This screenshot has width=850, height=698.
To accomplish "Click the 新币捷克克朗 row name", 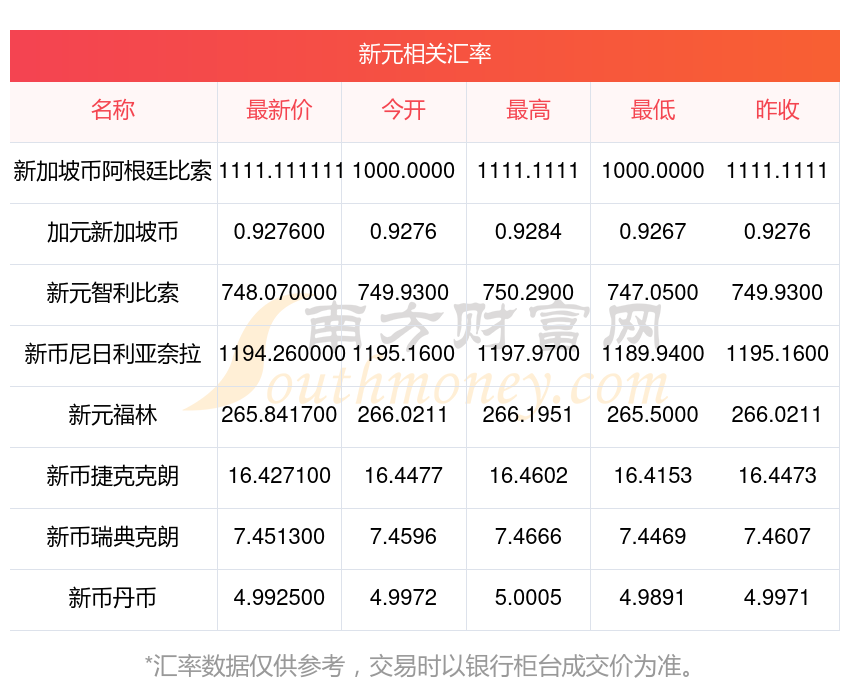I will pos(113,476).
